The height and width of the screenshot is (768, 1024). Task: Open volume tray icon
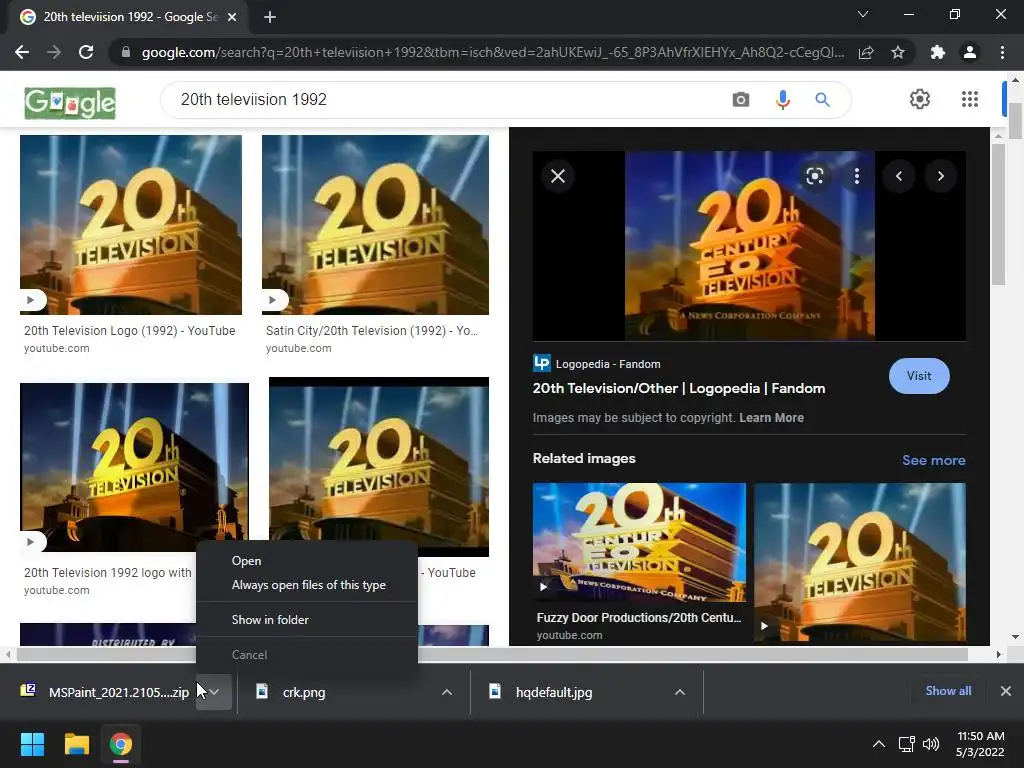click(x=931, y=744)
